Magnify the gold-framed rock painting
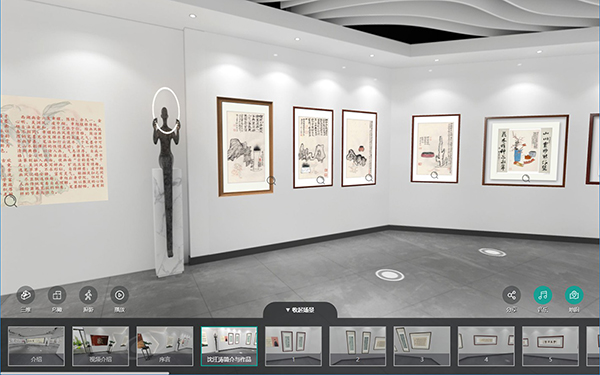The width and height of the screenshot is (600, 375). (271, 180)
